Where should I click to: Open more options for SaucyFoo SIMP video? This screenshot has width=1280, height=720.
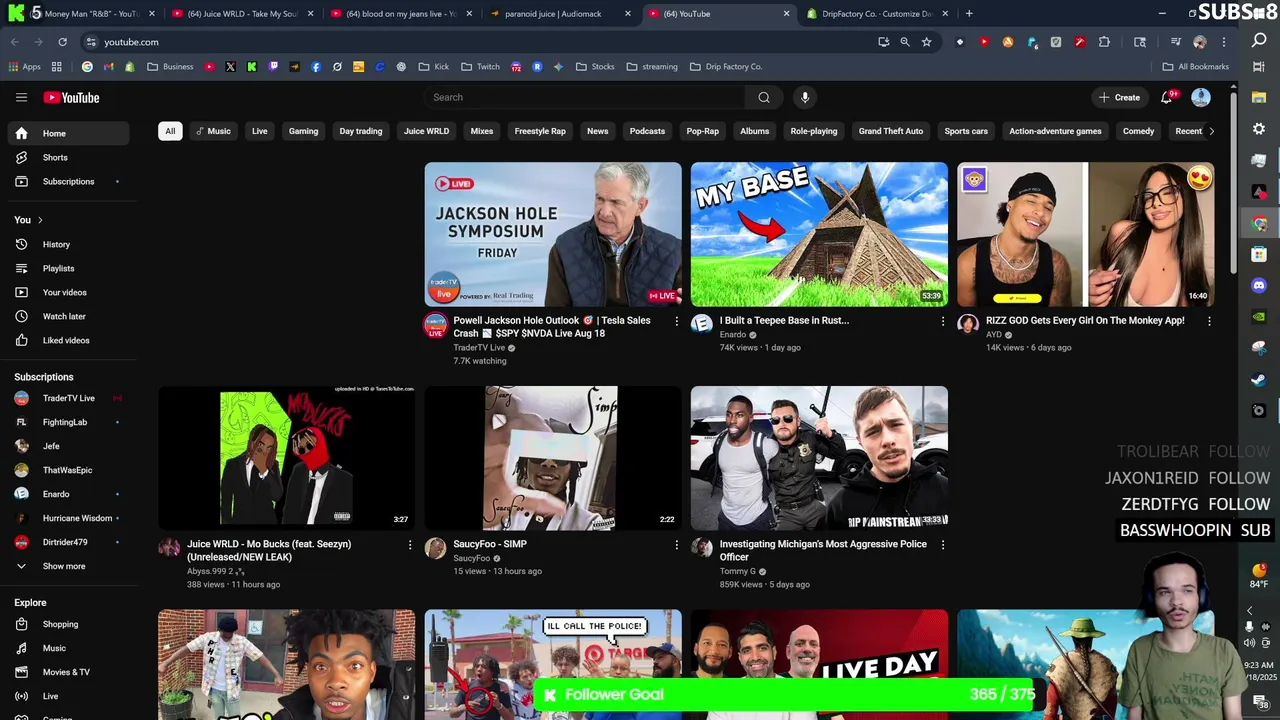676,545
